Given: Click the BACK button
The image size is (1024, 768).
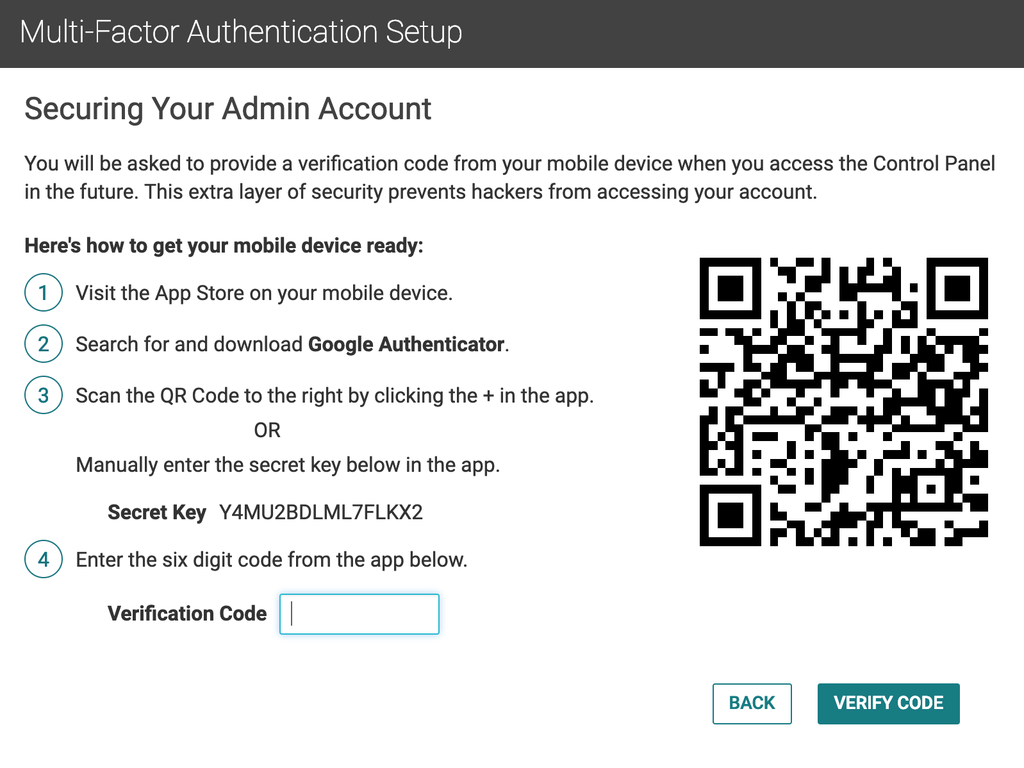Looking at the screenshot, I should 751,703.
